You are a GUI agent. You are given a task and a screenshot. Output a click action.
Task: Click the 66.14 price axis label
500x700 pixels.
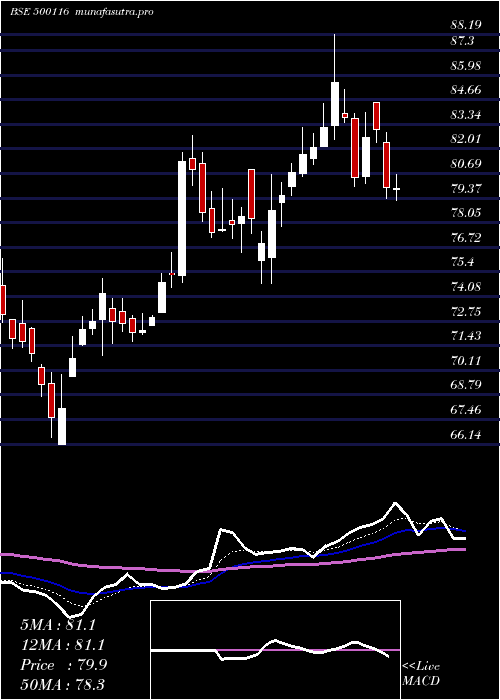pyautogui.click(x=466, y=434)
